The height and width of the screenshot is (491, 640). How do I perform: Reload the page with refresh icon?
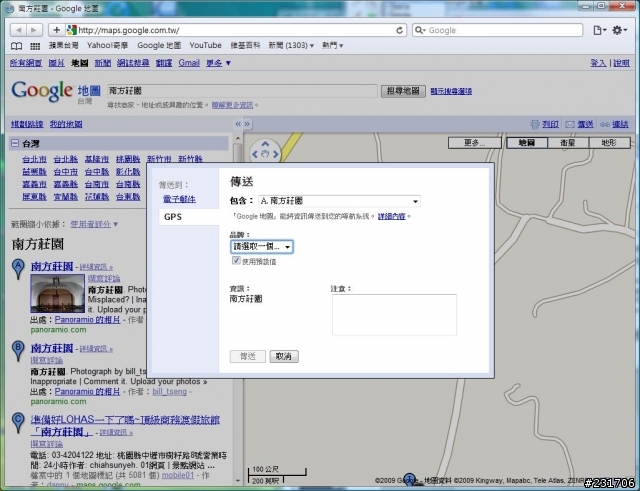[x=400, y=30]
